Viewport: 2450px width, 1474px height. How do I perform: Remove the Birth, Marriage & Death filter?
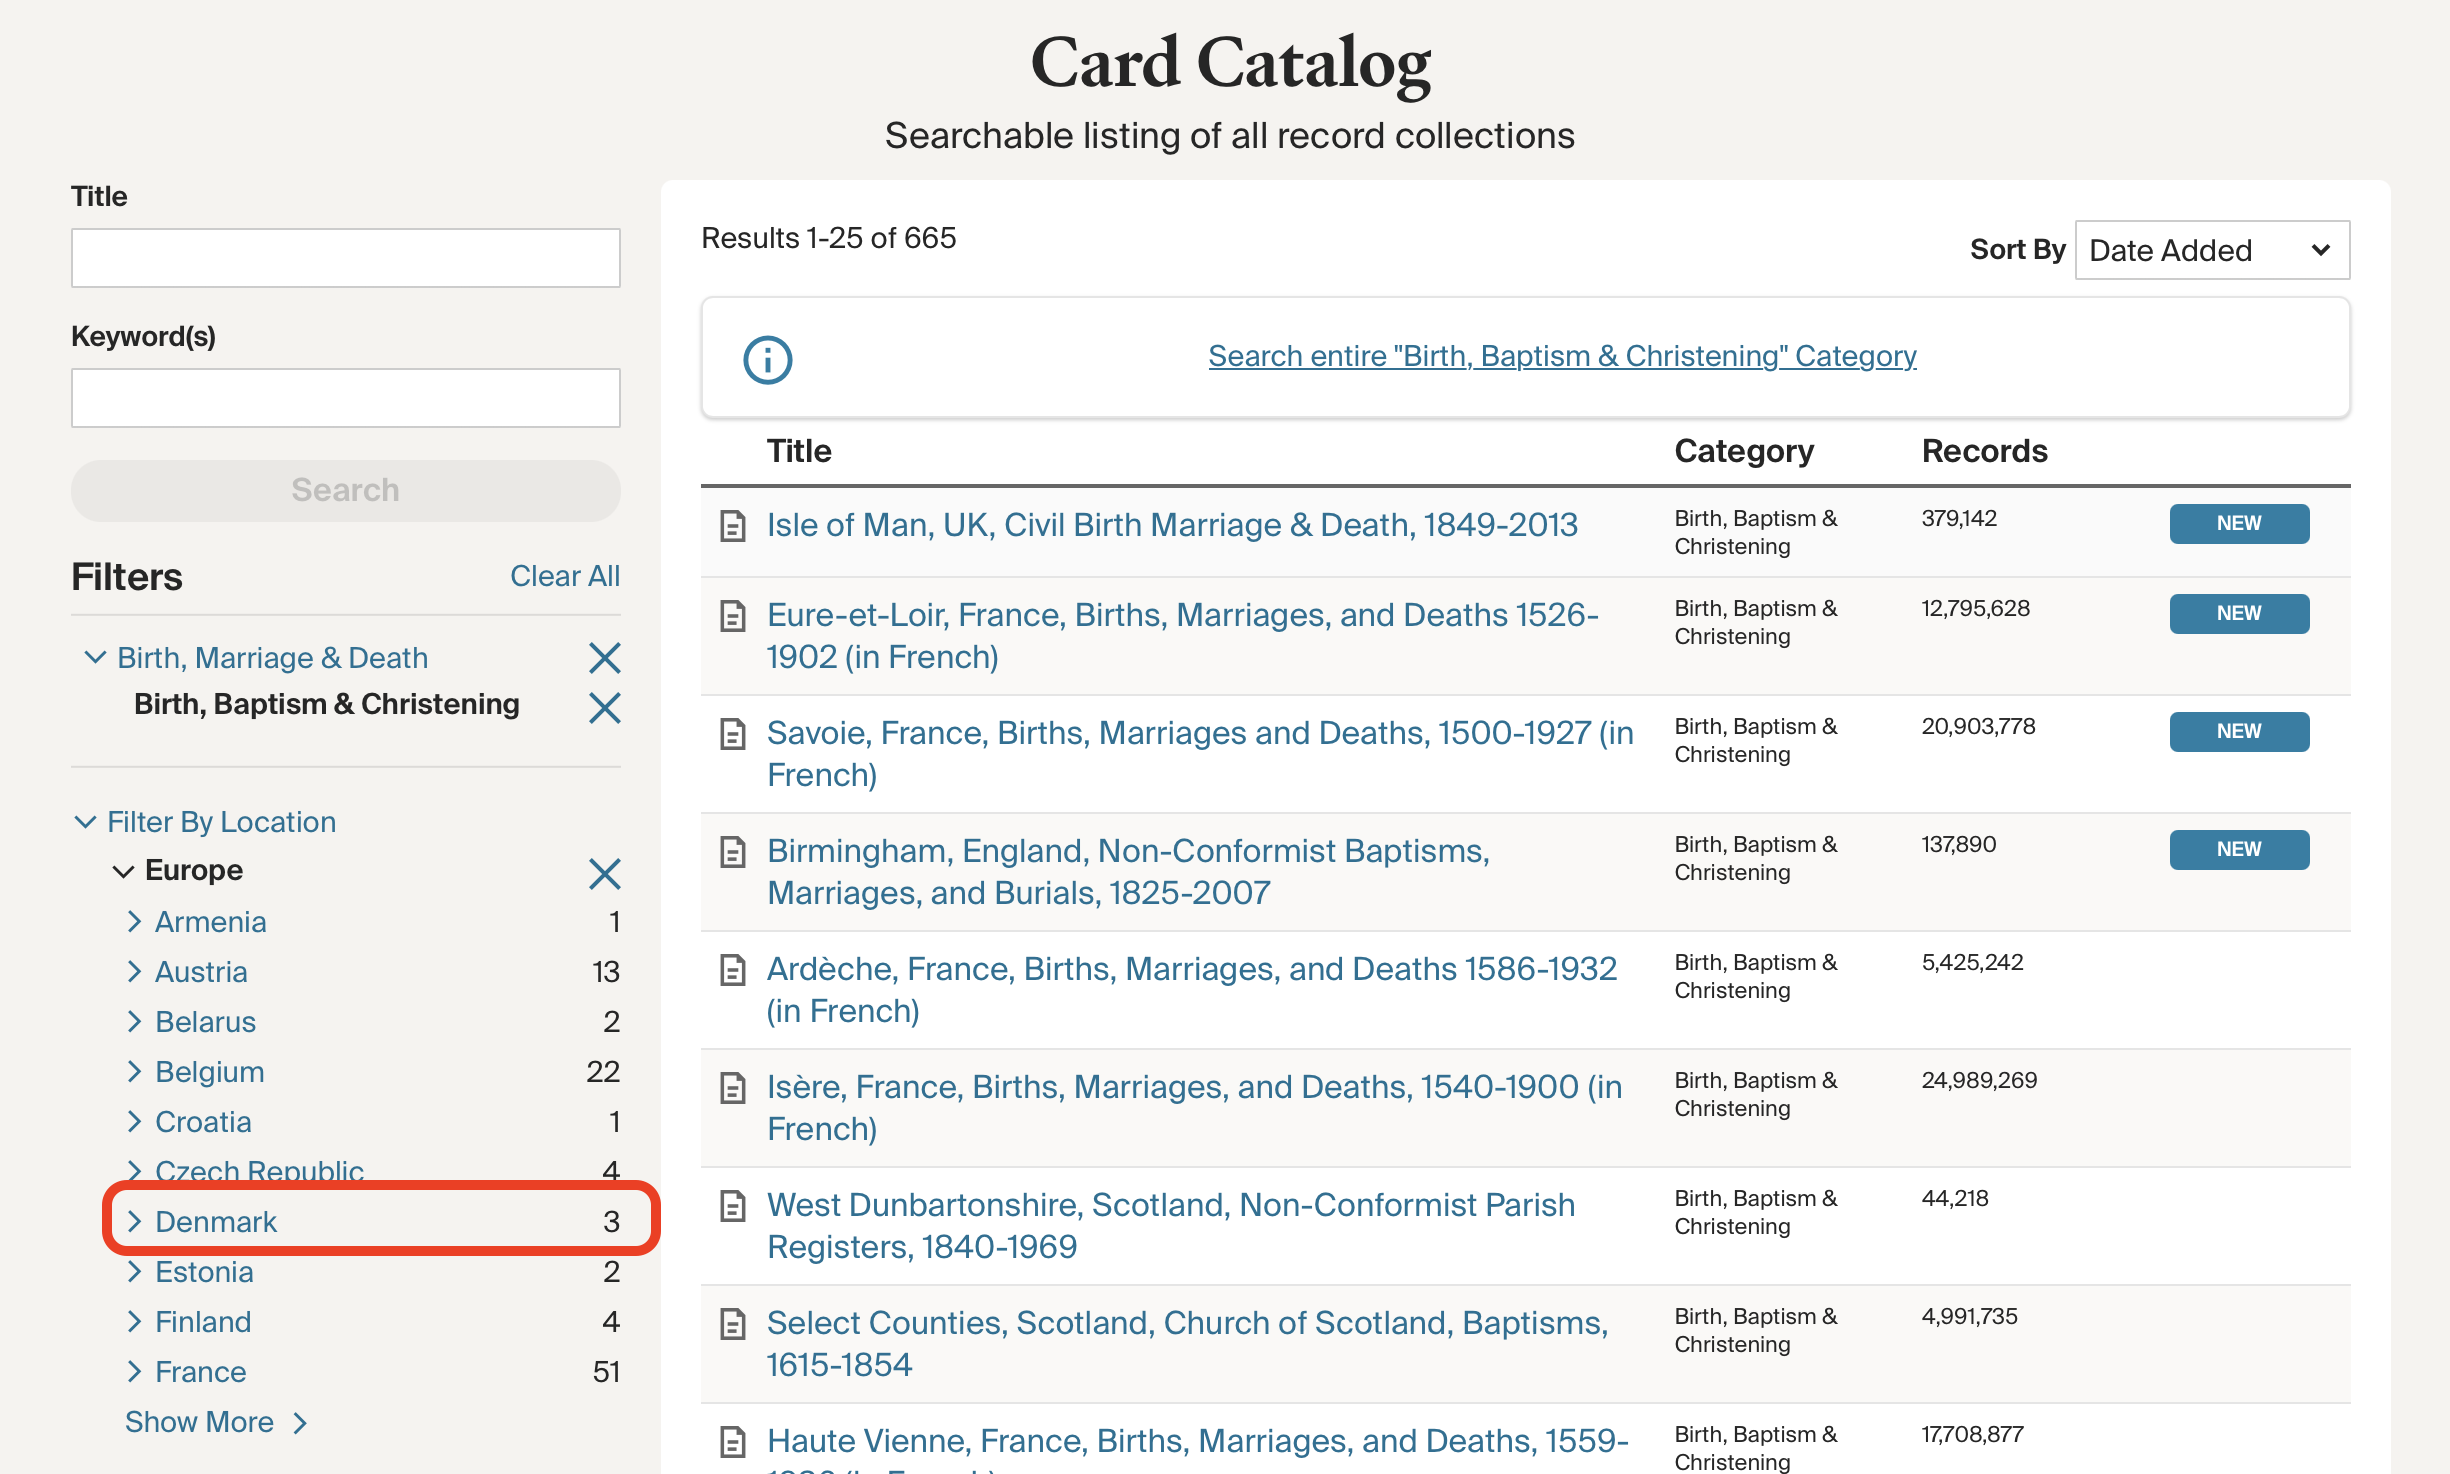pos(604,658)
